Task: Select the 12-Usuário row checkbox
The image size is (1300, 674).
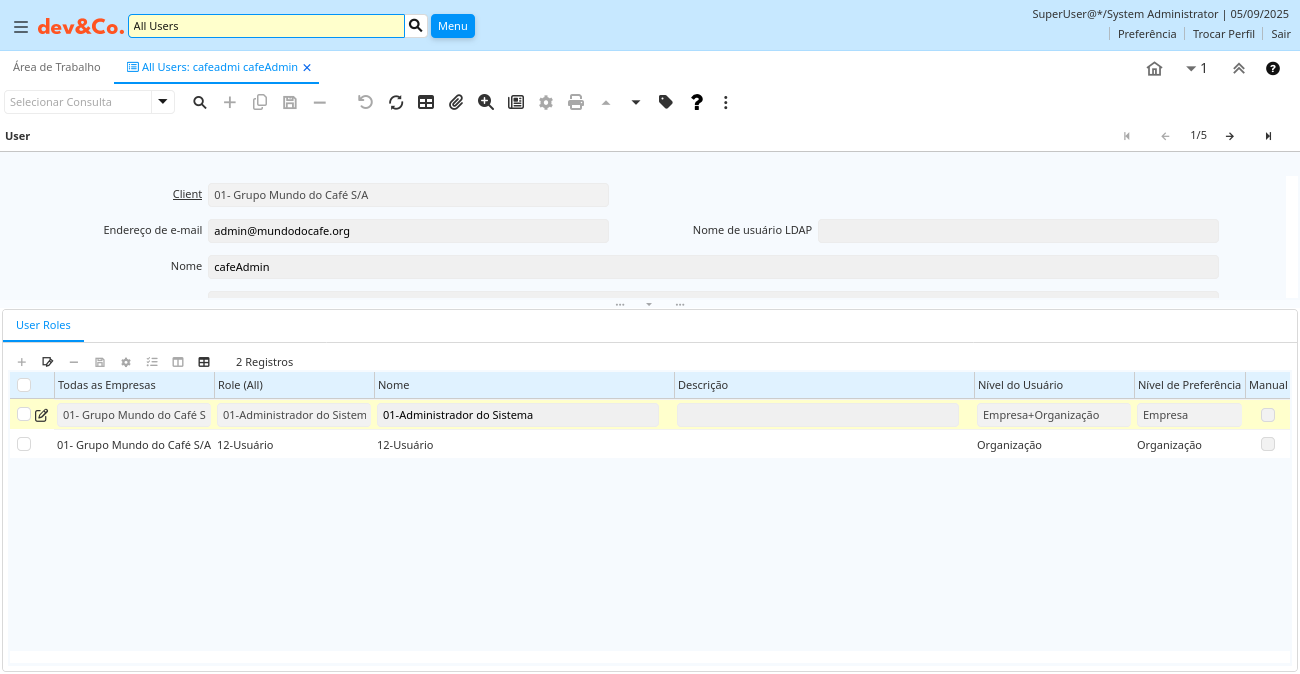Action: [x=24, y=445]
